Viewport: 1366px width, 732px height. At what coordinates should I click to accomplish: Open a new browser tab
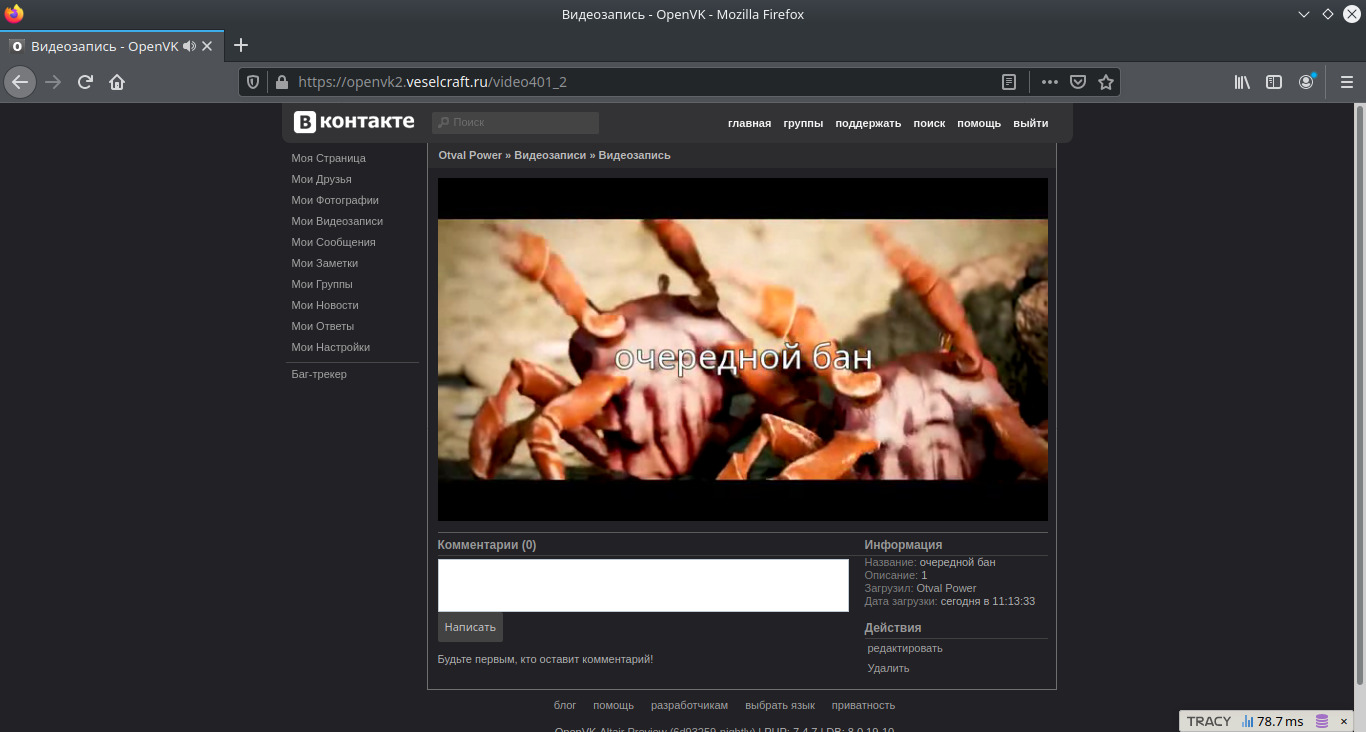point(241,45)
